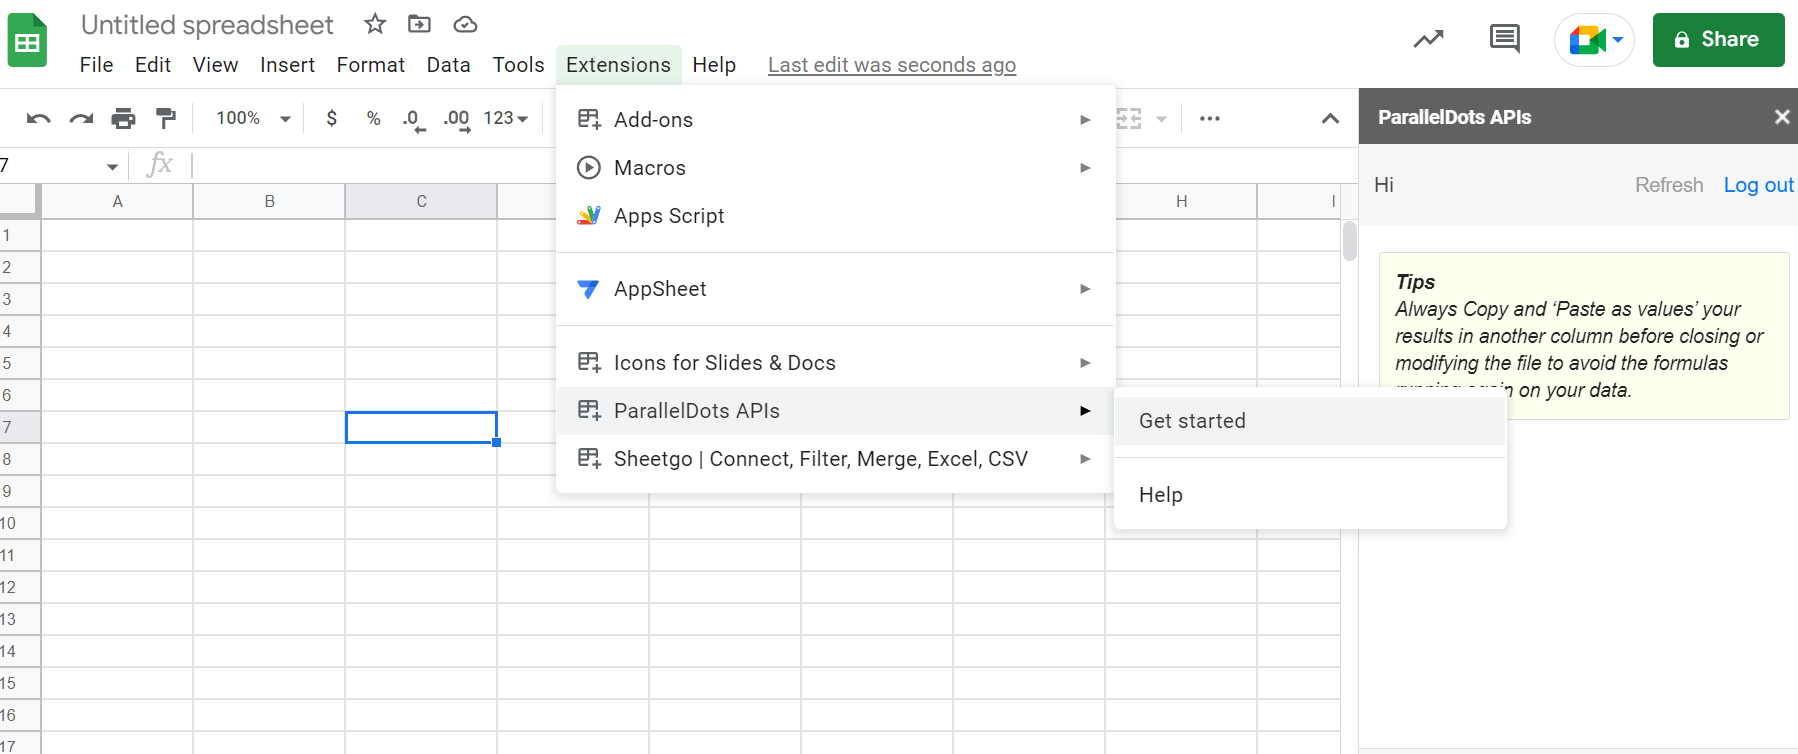Click the AppSheet logo icon
The height and width of the screenshot is (754, 1798).
click(x=589, y=289)
